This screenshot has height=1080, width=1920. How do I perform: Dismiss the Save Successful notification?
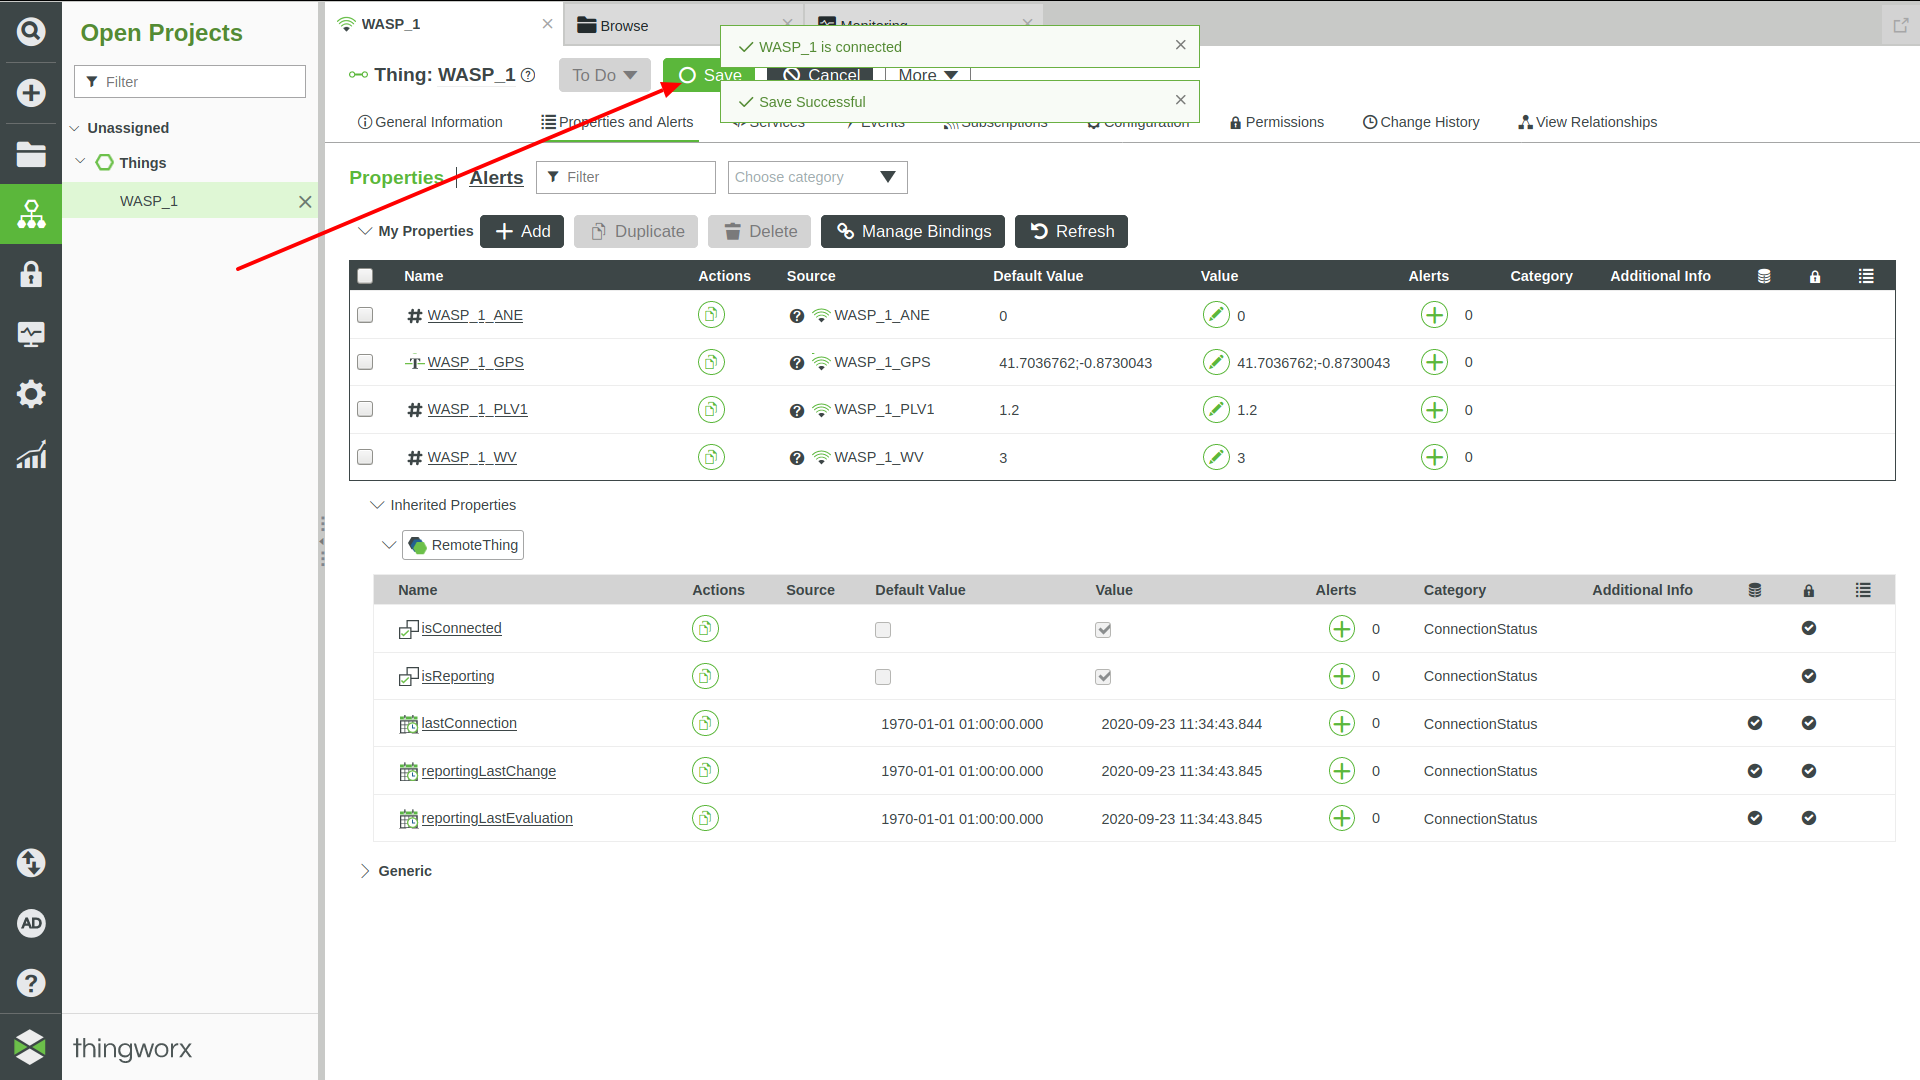[1180, 100]
